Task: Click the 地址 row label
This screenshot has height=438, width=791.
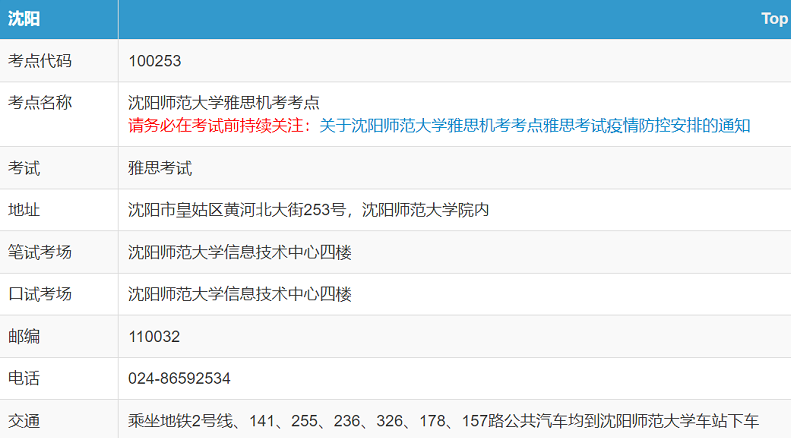Action: pos(24,209)
